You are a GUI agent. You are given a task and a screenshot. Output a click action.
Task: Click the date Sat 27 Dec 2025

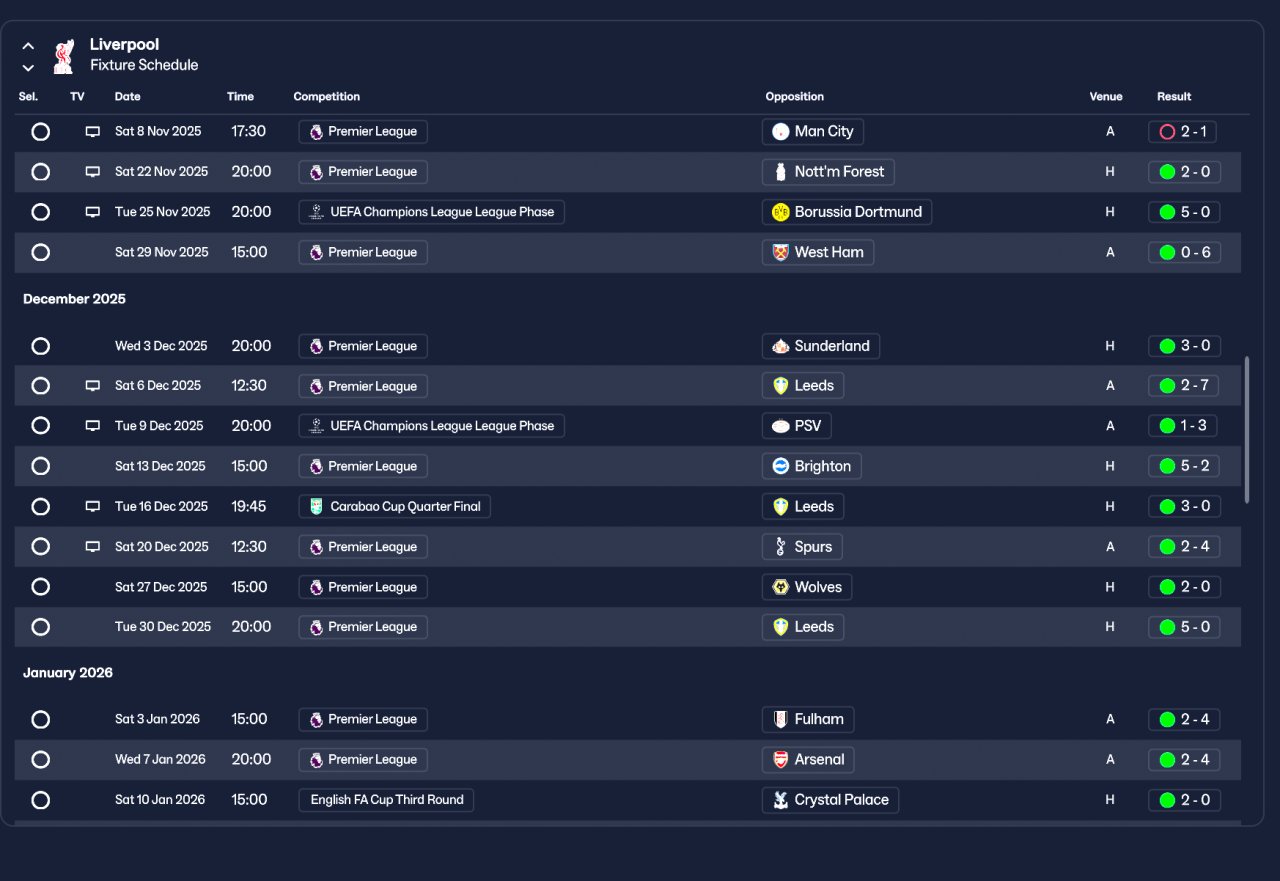(161, 587)
